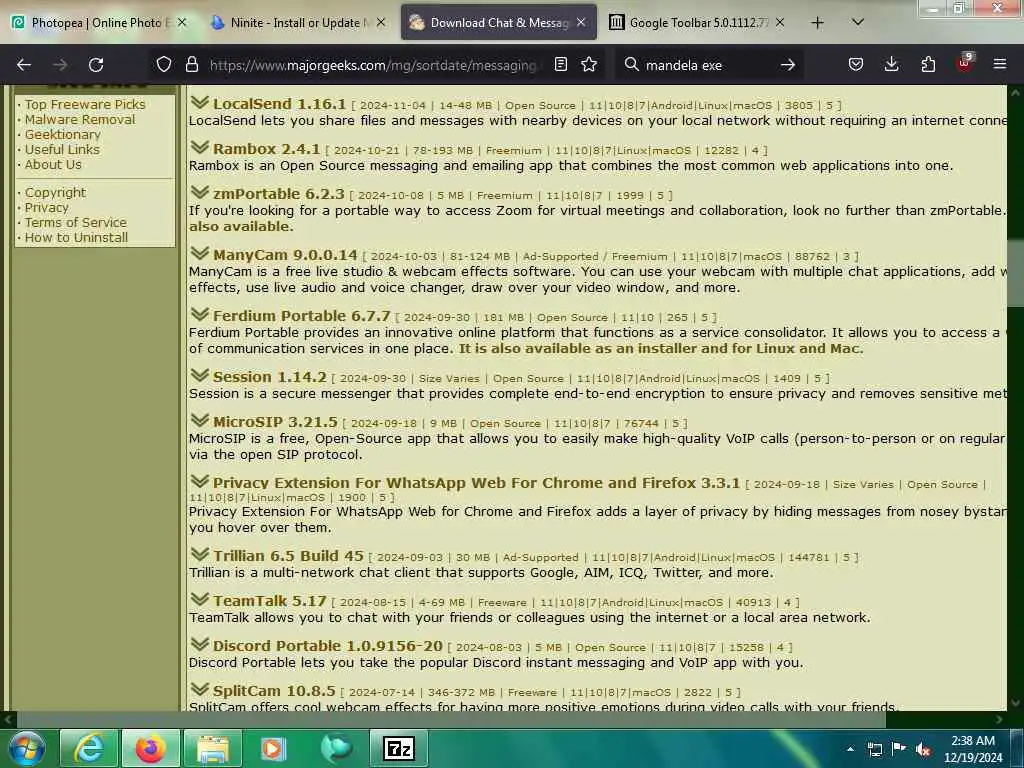The height and width of the screenshot is (768, 1024).
Task: Click download arrow icon beside Rambox
Action: (200, 148)
